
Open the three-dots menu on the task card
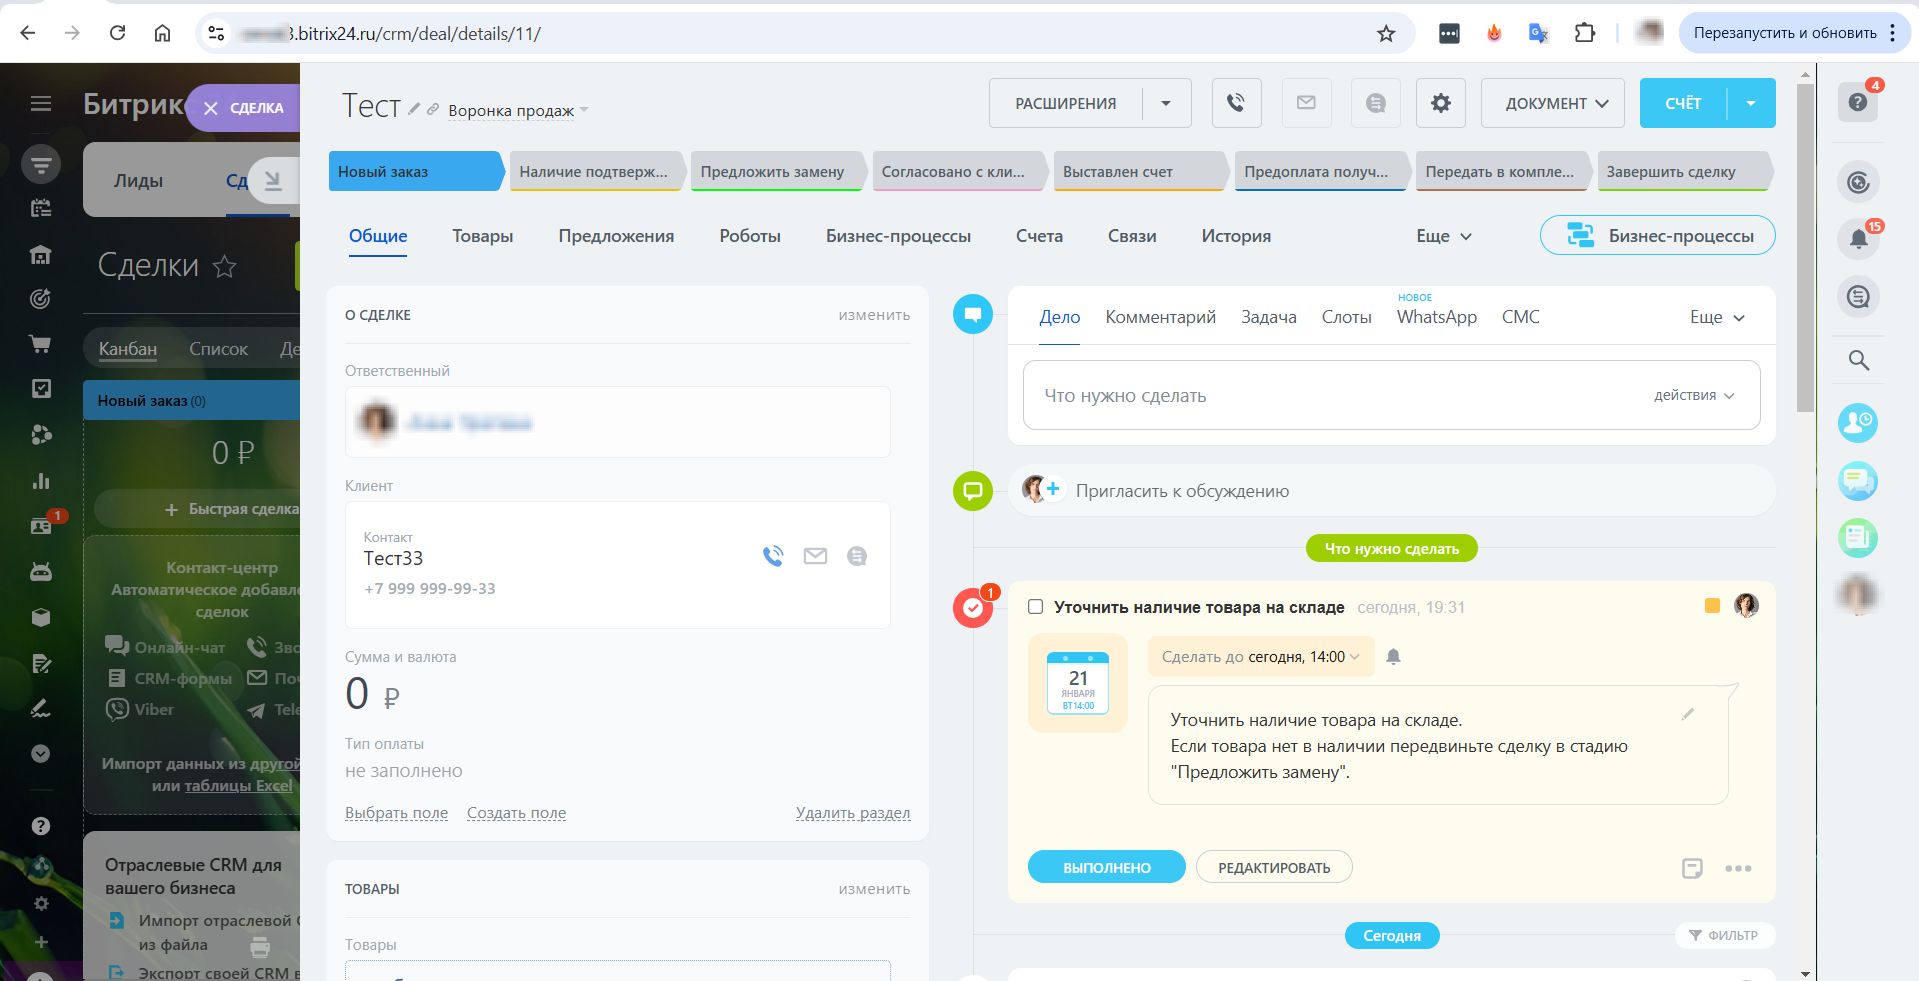coord(1738,868)
